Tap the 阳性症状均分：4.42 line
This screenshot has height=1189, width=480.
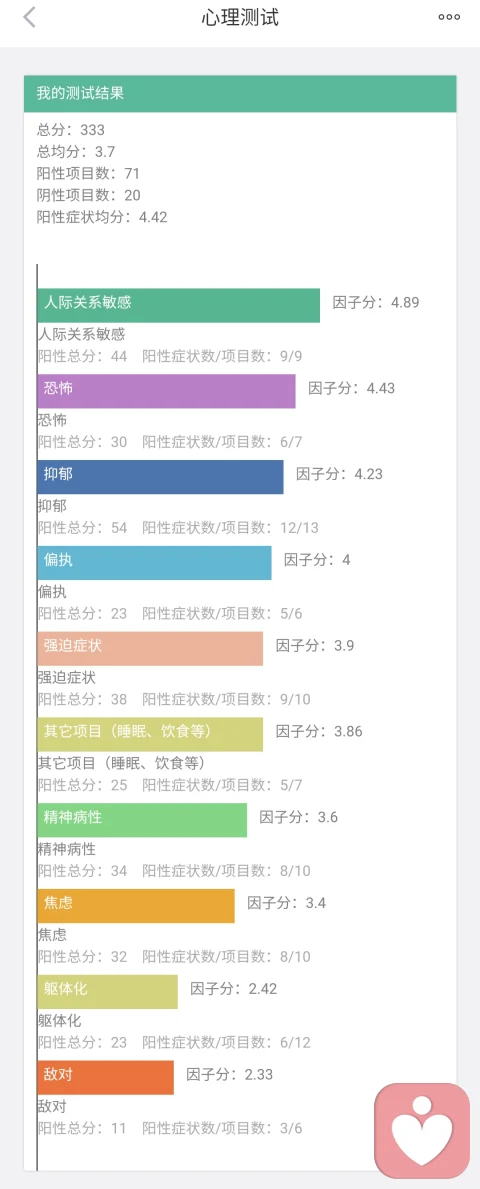(102, 217)
